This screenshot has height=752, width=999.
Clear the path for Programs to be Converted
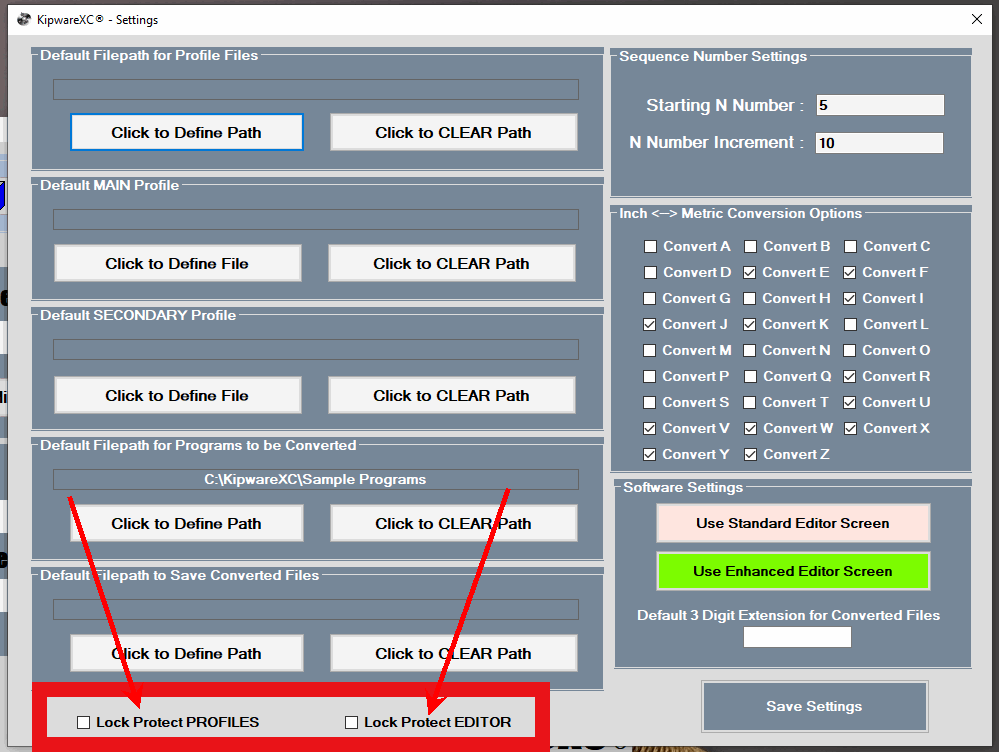click(453, 523)
